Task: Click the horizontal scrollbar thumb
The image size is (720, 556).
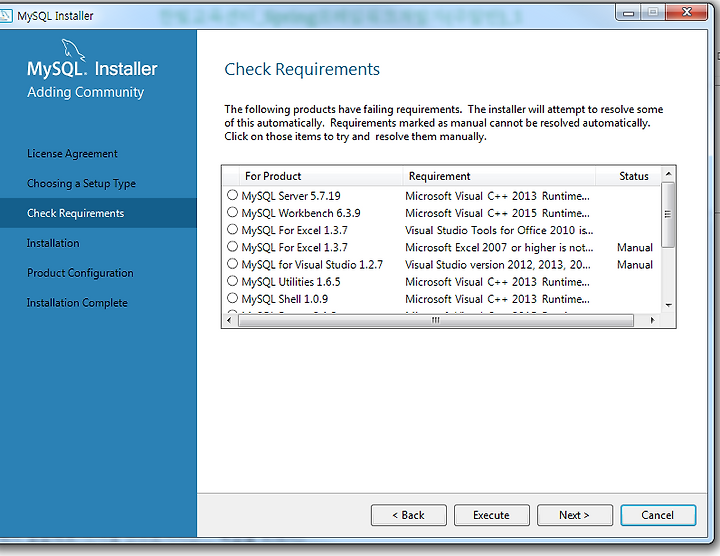Action: point(436,320)
